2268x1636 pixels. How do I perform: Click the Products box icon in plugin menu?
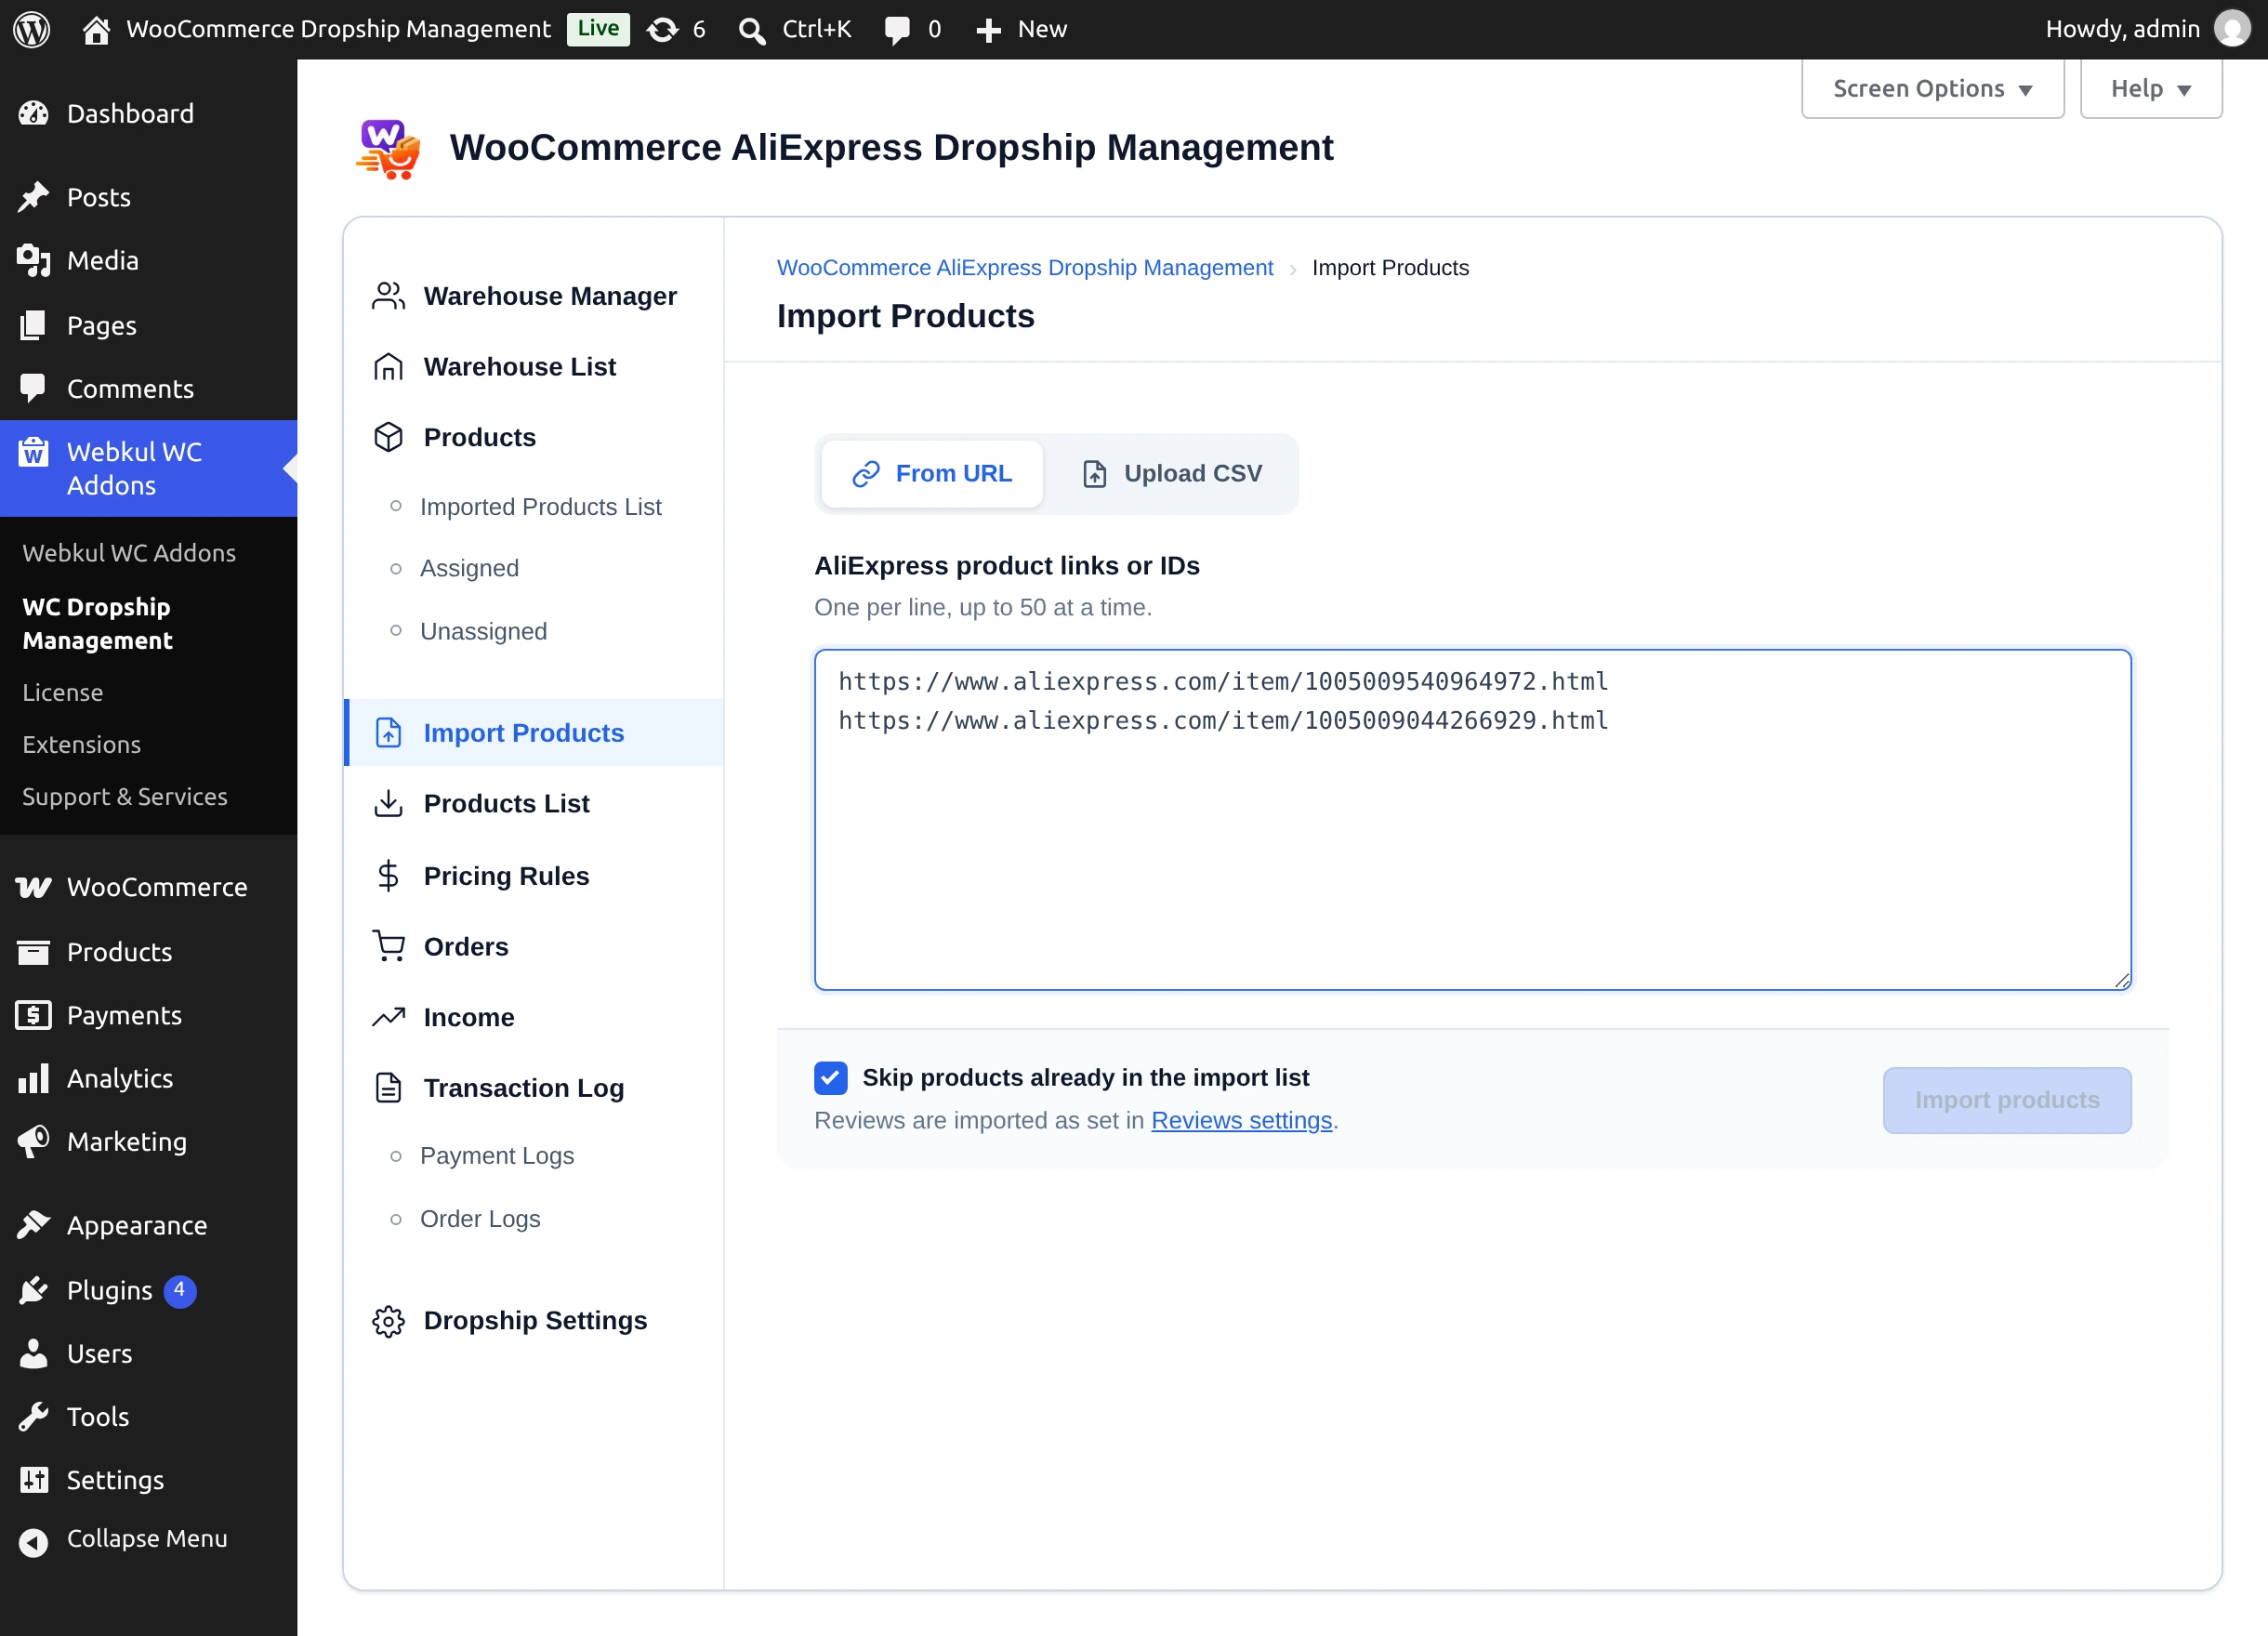[x=388, y=437]
